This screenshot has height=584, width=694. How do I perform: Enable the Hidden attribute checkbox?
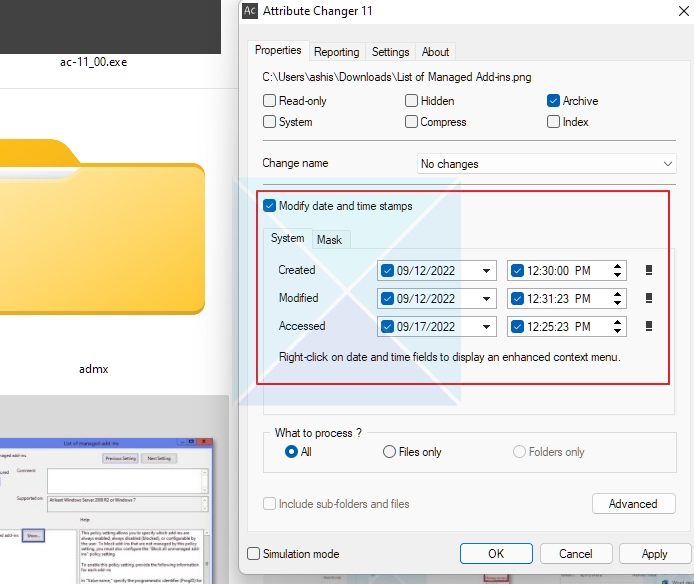(411, 101)
